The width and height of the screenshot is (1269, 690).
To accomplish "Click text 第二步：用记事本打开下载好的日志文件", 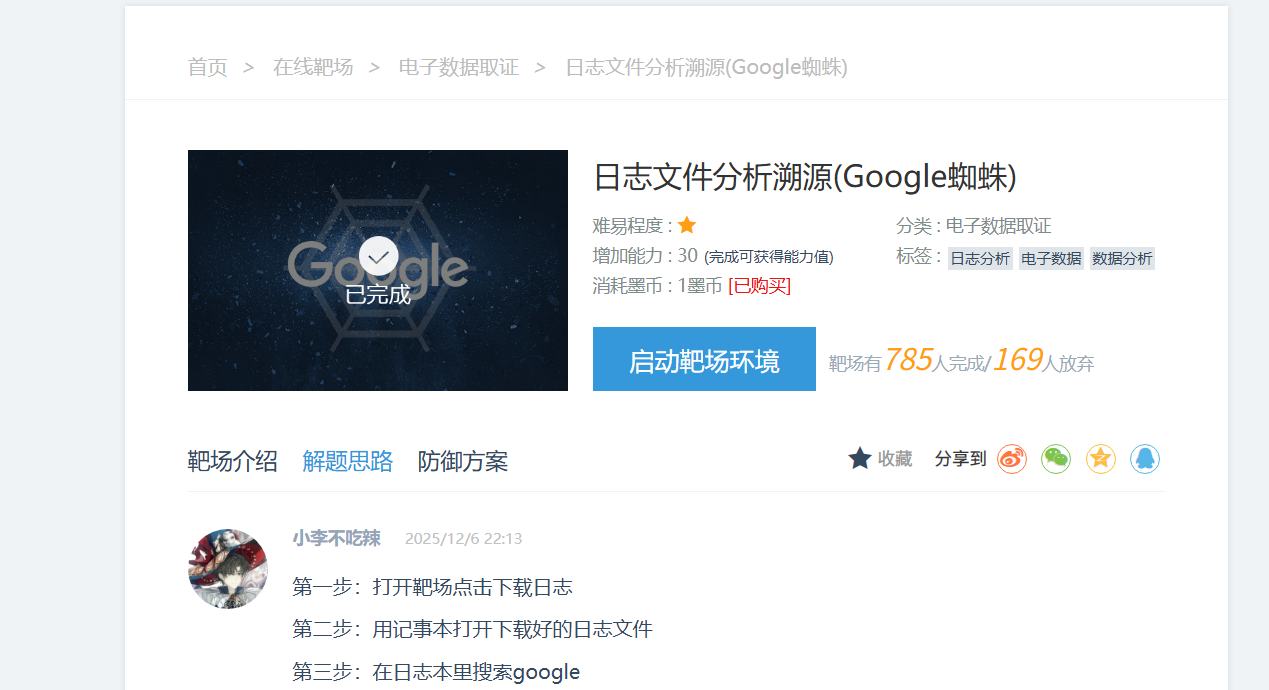I will pyautogui.click(x=473, y=629).
